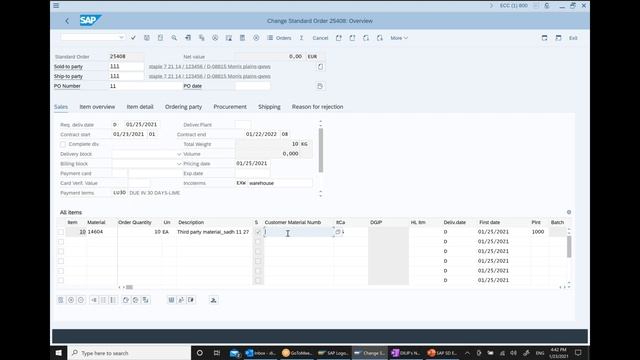Click the Enter checkmark icon in toolbar
Screen dimensions: 640x360
pos(133,38)
